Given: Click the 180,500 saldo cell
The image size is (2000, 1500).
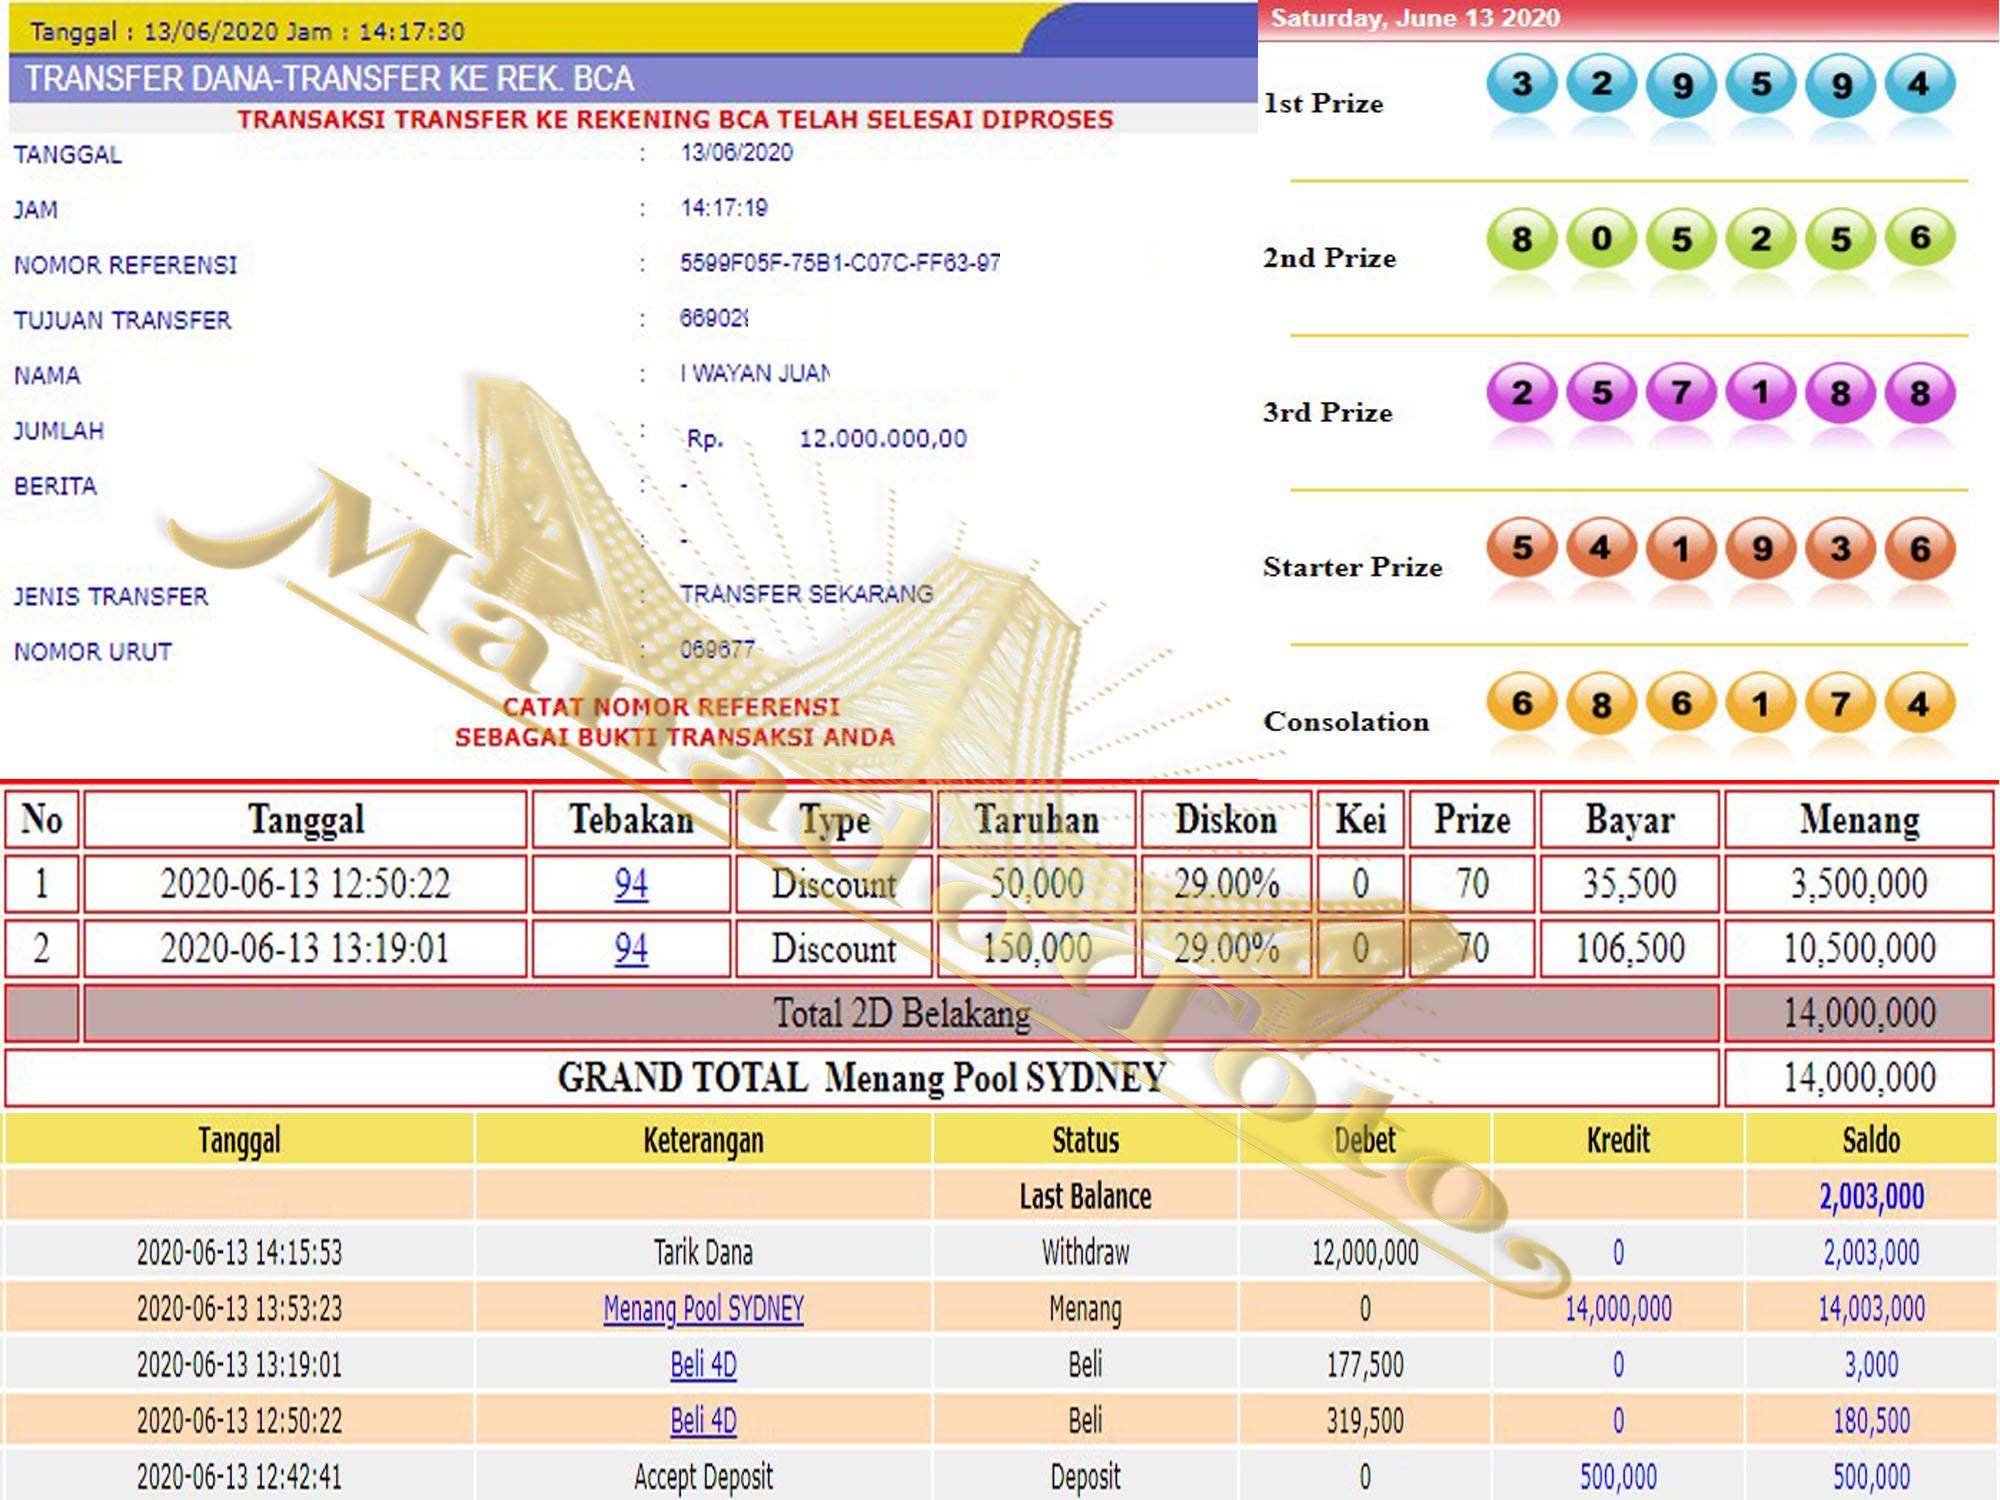Looking at the screenshot, I should coord(1871,1420).
